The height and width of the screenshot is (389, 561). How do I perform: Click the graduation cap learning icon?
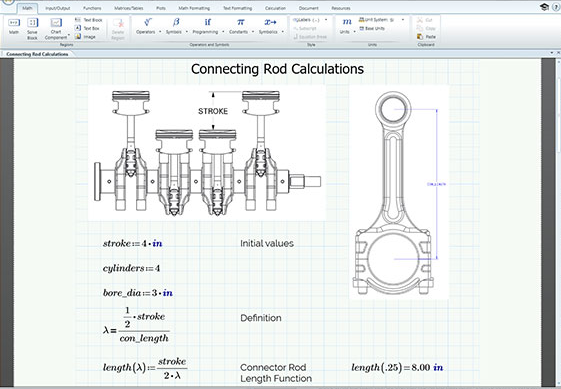[x=545, y=7]
